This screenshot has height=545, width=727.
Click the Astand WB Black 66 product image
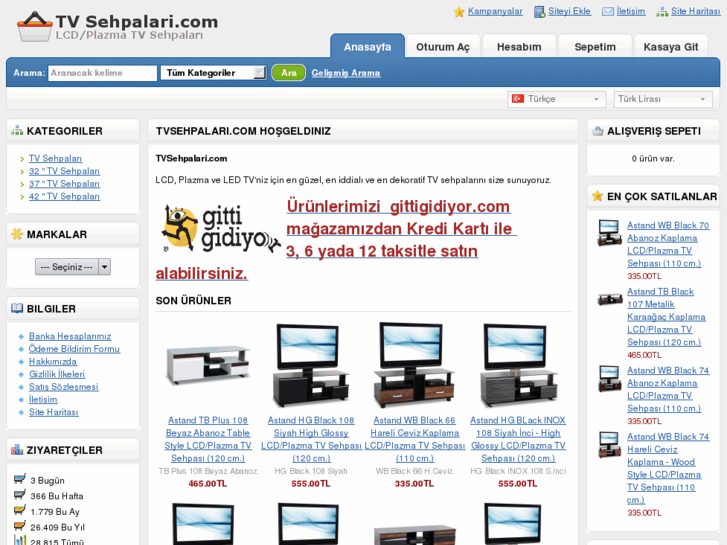point(415,365)
